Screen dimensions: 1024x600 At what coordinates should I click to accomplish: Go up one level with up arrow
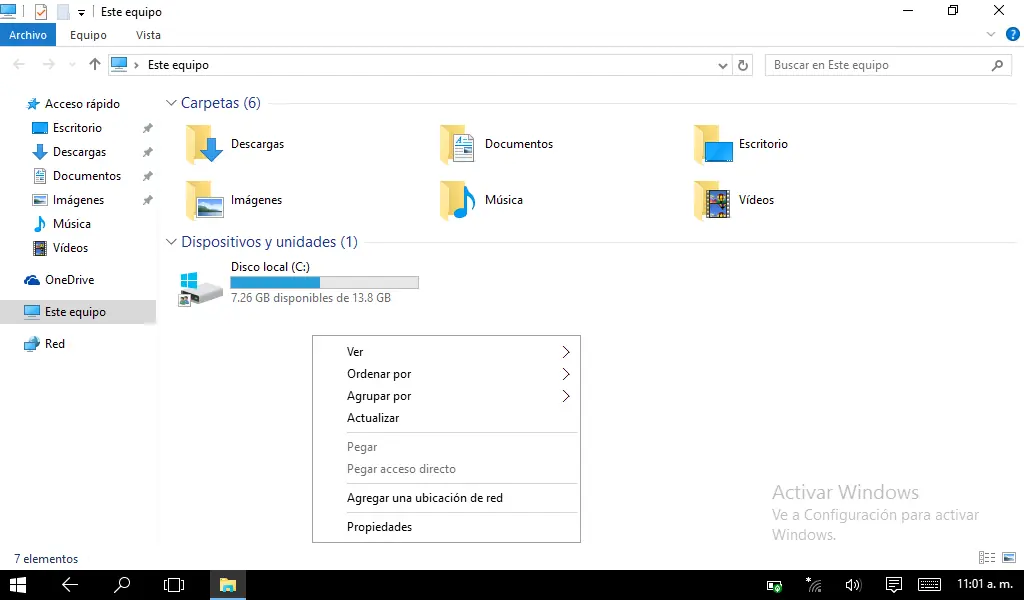click(95, 64)
